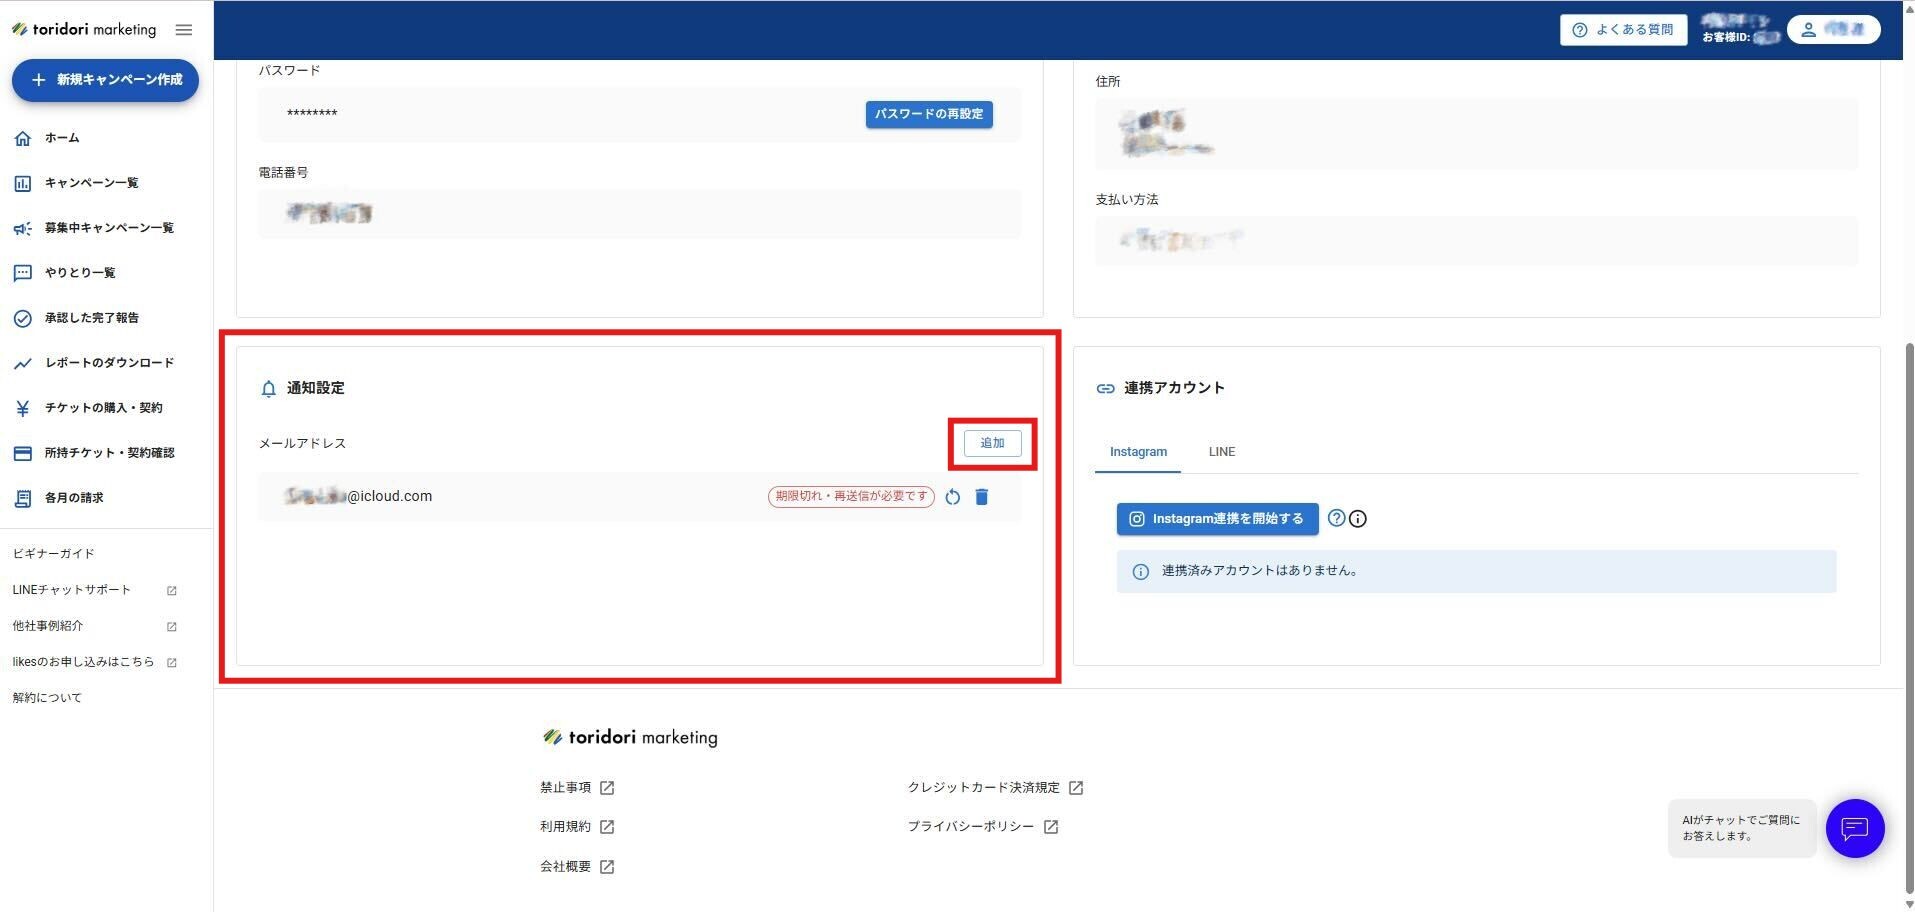Select the Instagram tab
Screen dimensions: 1915x912
pos(1137,452)
